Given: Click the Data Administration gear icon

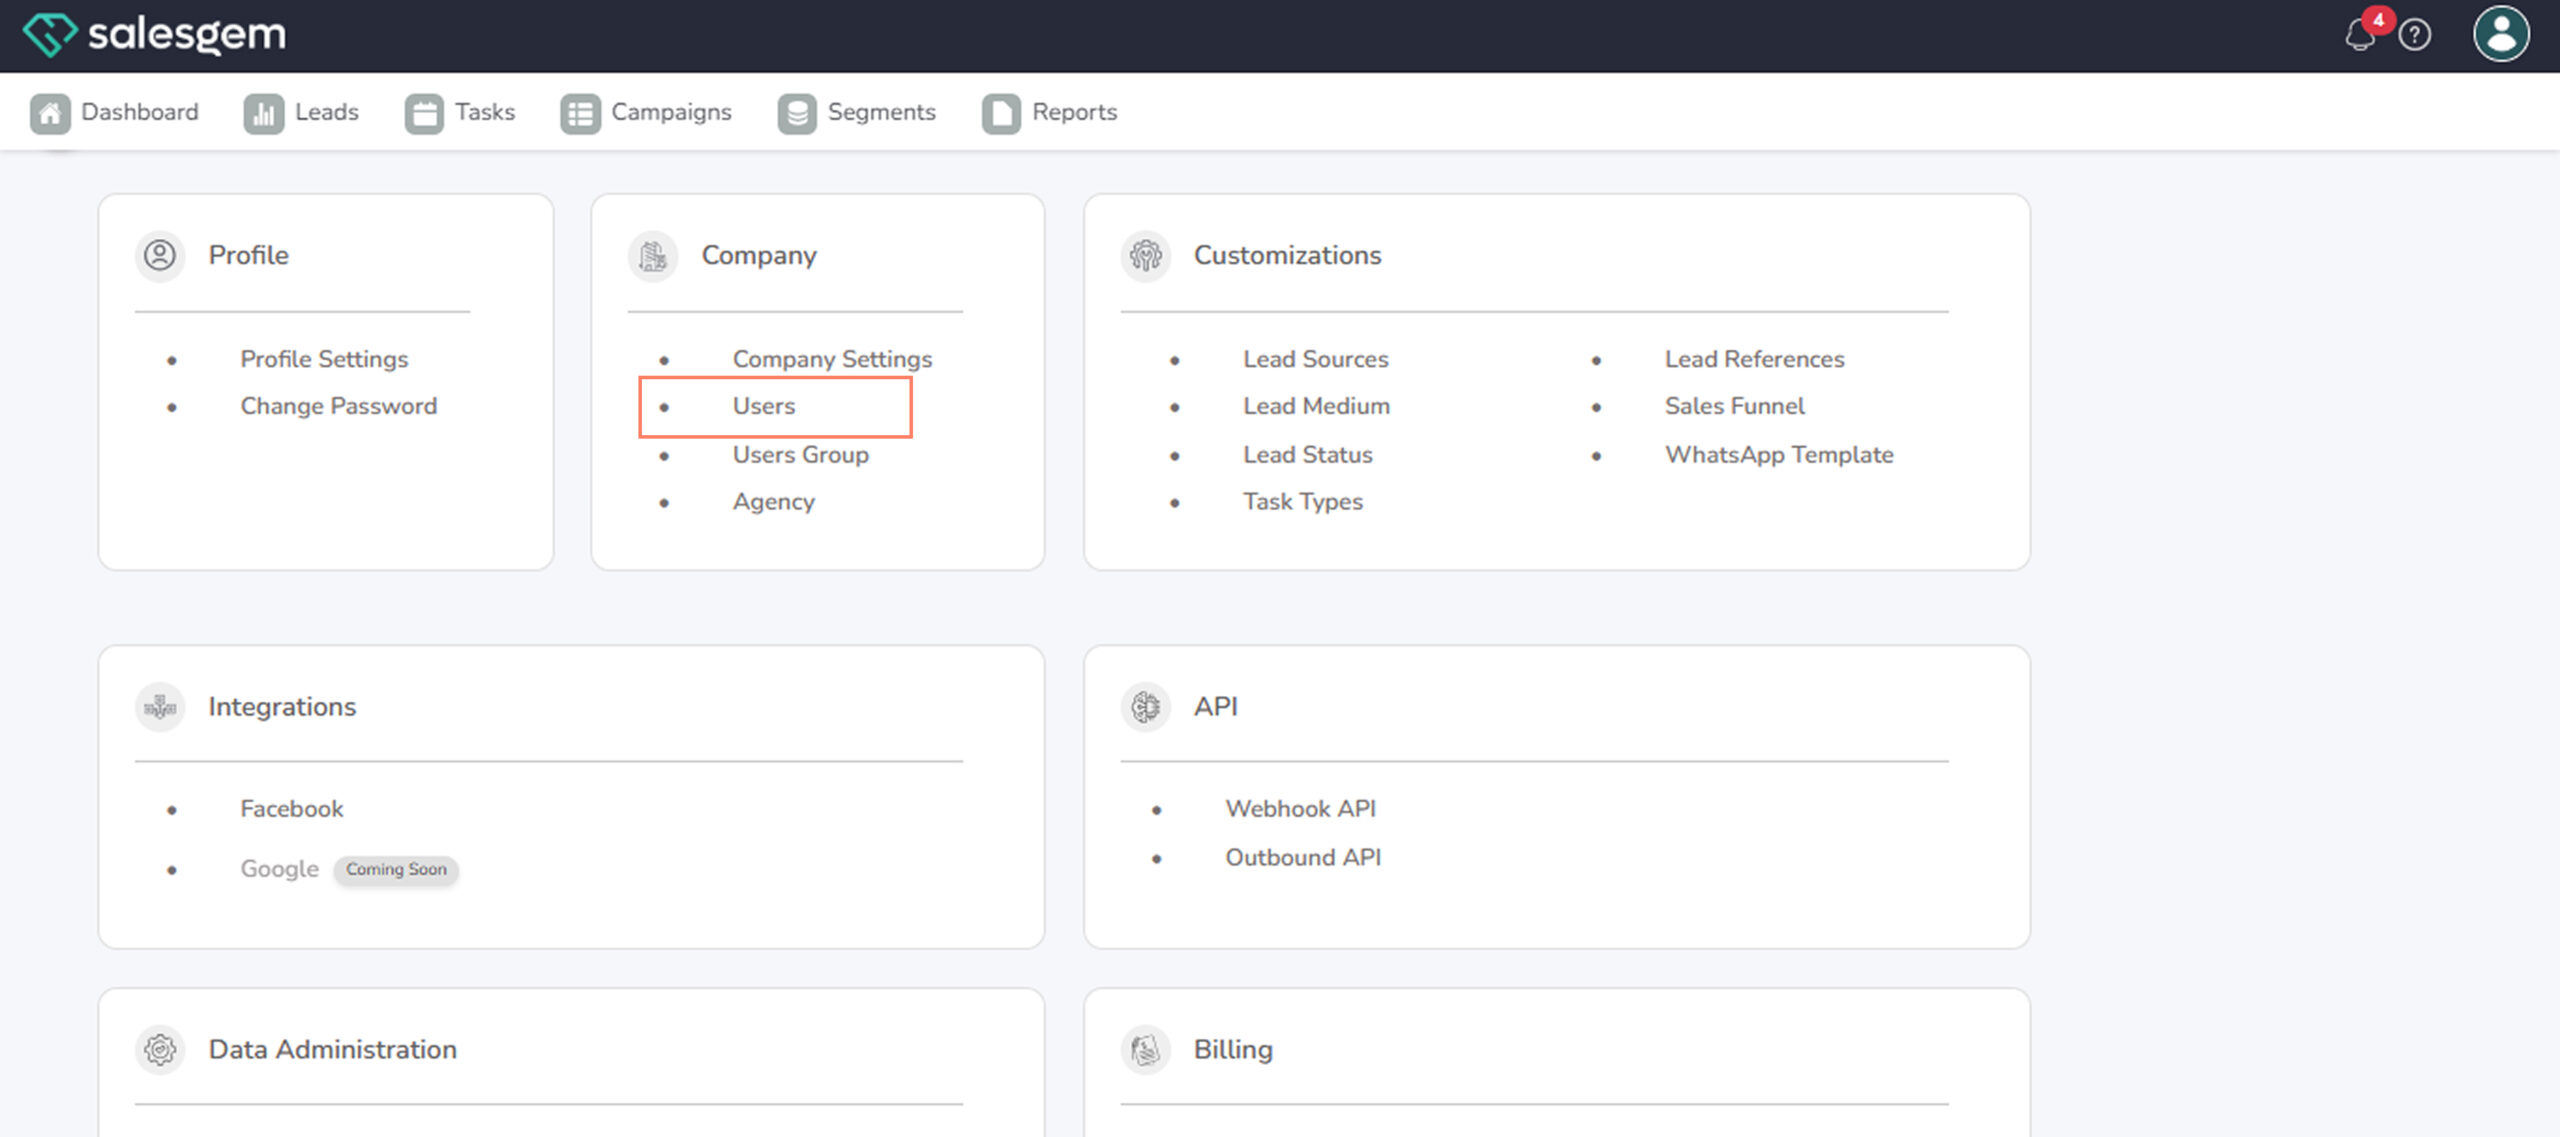Looking at the screenshot, I should tap(160, 1050).
